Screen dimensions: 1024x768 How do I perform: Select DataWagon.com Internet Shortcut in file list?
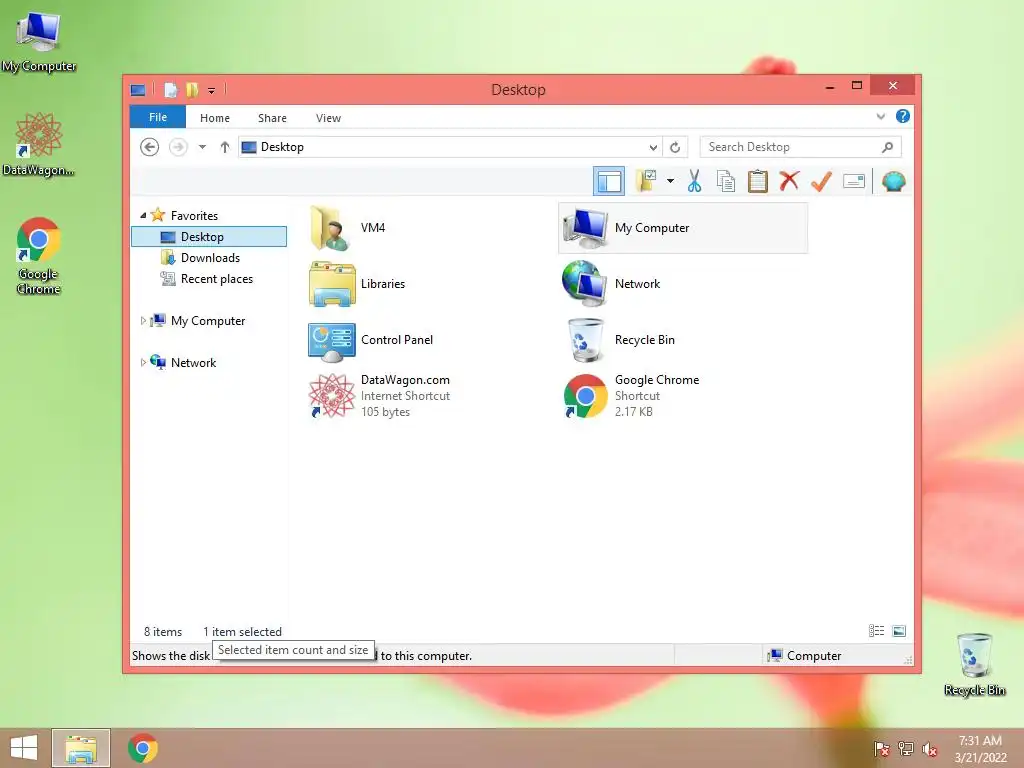pos(379,396)
